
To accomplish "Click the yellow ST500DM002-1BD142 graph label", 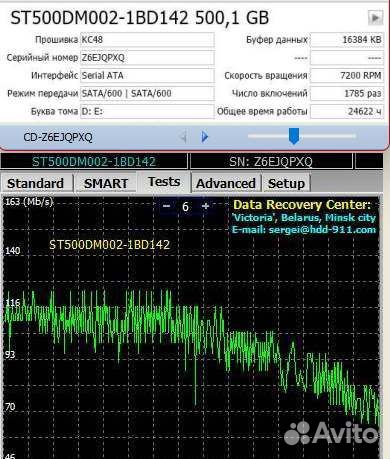I will point(109,245).
